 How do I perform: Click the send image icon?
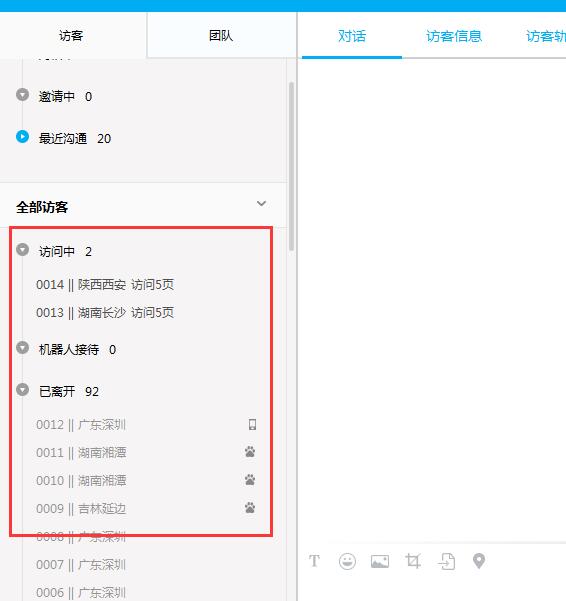tap(380, 562)
